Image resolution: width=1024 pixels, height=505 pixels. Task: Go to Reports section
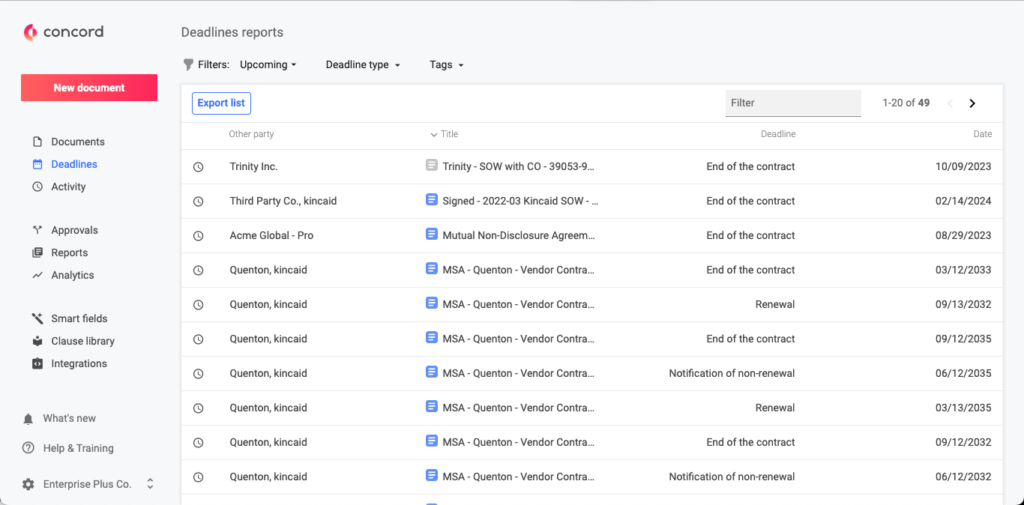69,253
